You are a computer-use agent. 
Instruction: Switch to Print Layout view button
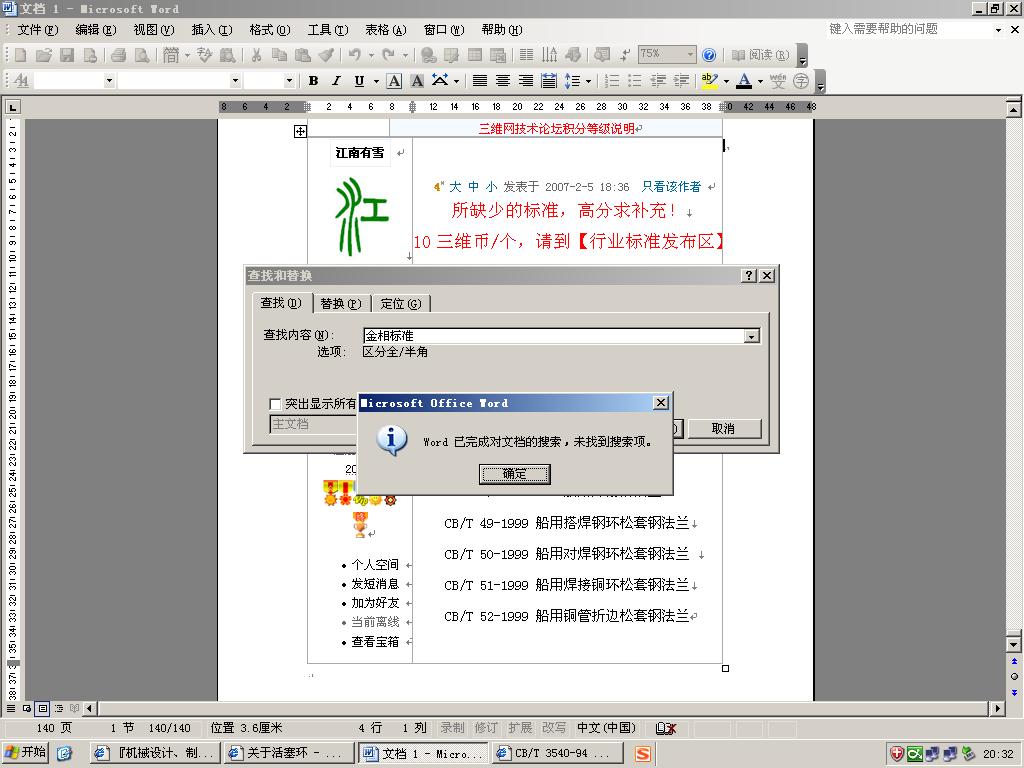click(42, 708)
